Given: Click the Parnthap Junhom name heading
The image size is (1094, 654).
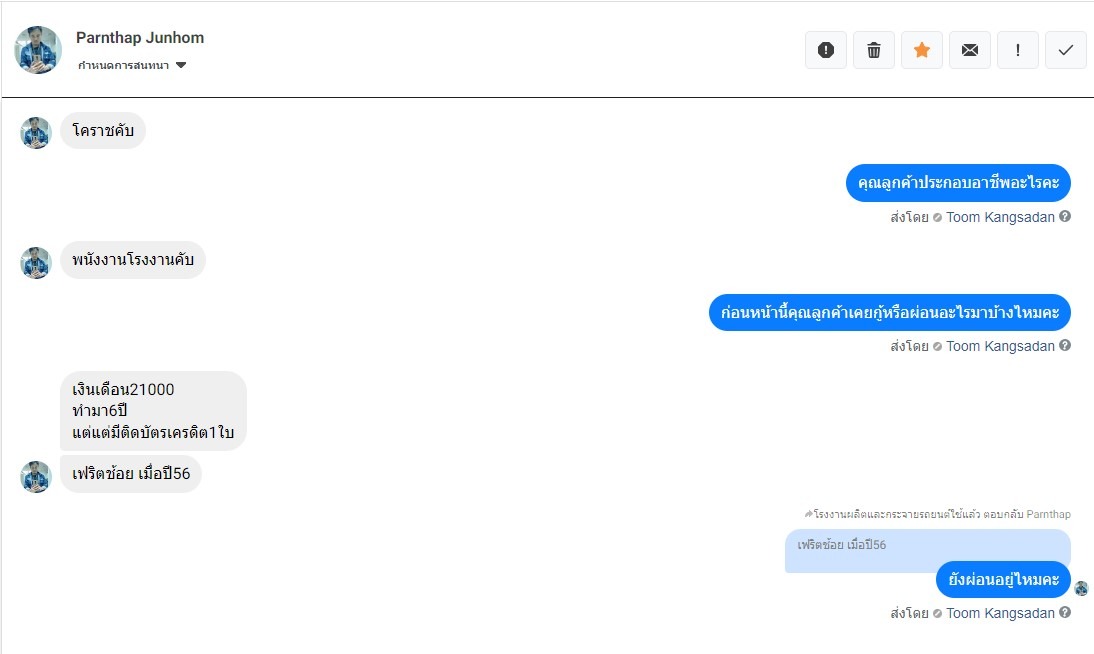Looking at the screenshot, I should 140,38.
